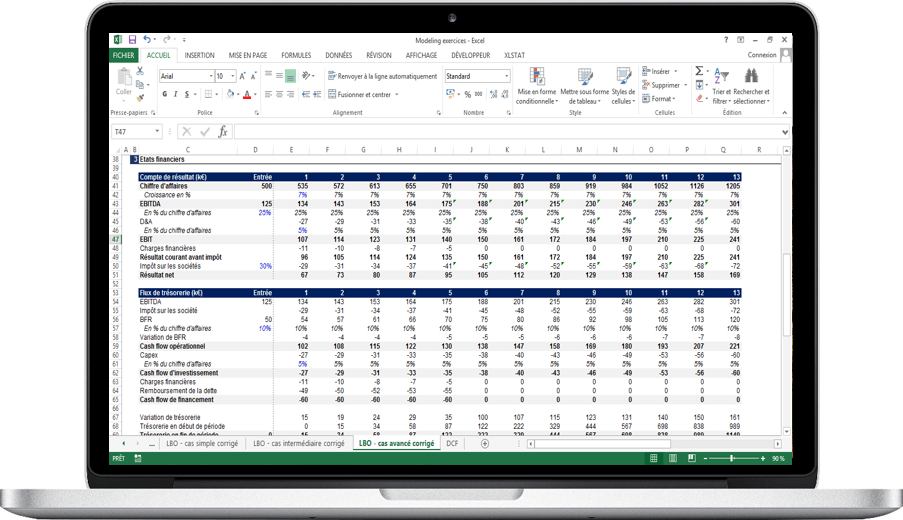The image size is (903, 520).
Task: Open Trier et filtrer
Action: 721,86
